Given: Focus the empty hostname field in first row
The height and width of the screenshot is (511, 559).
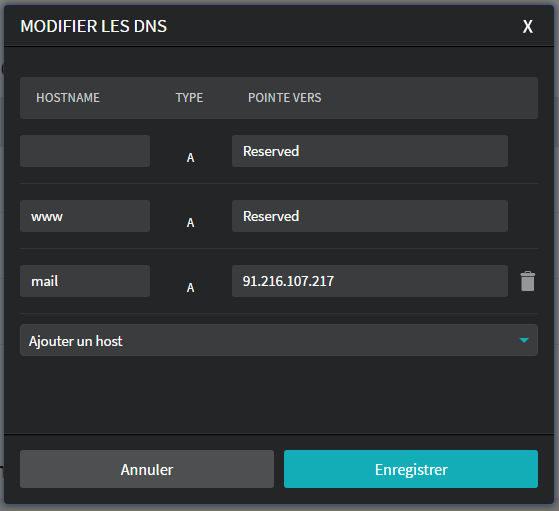Looking at the screenshot, I should [85, 151].
